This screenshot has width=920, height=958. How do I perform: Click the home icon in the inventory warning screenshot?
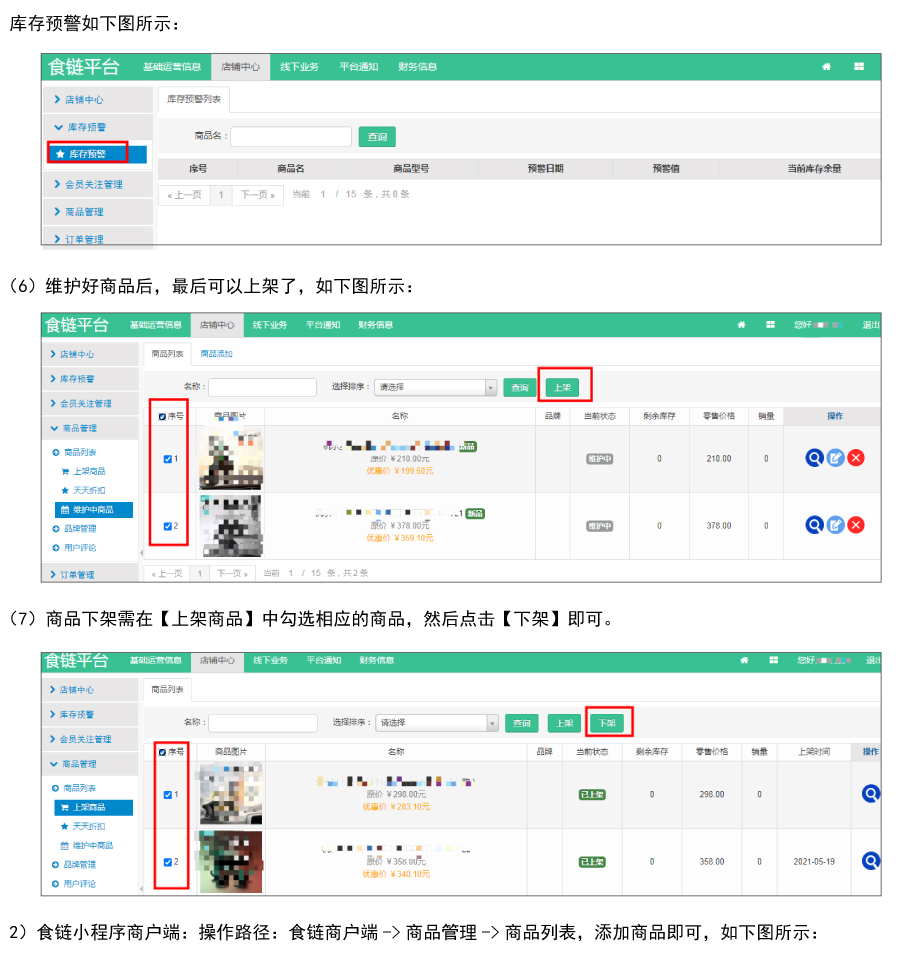pyautogui.click(x=826, y=67)
